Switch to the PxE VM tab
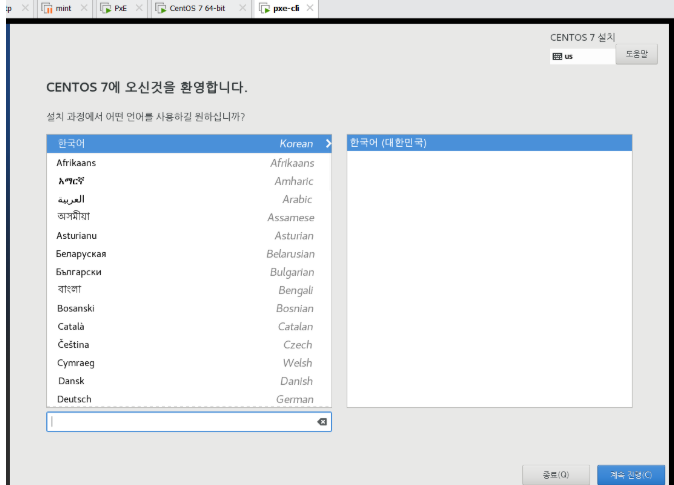Viewport: 674px width, 485px height. [x=120, y=8]
